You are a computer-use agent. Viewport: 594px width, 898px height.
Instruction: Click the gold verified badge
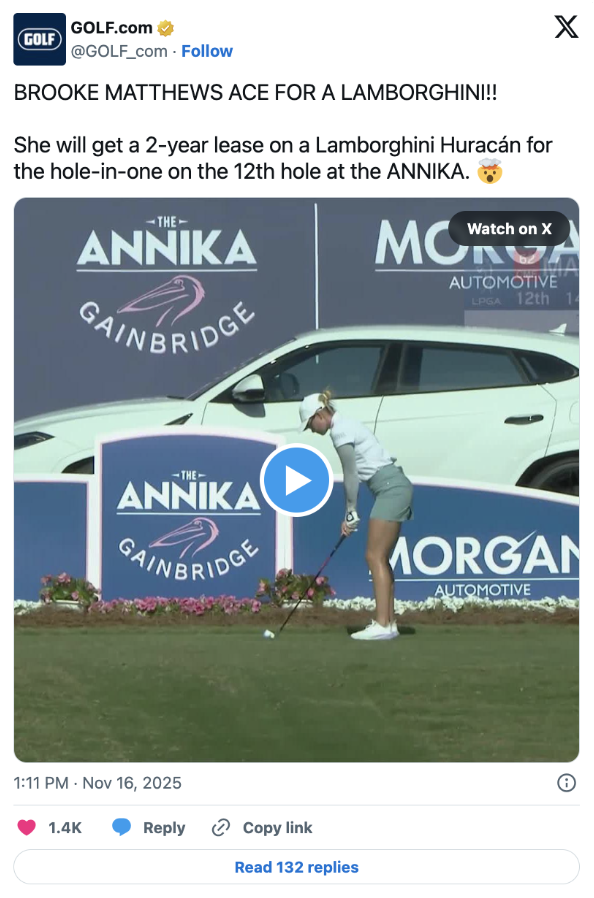click(166, 27)
